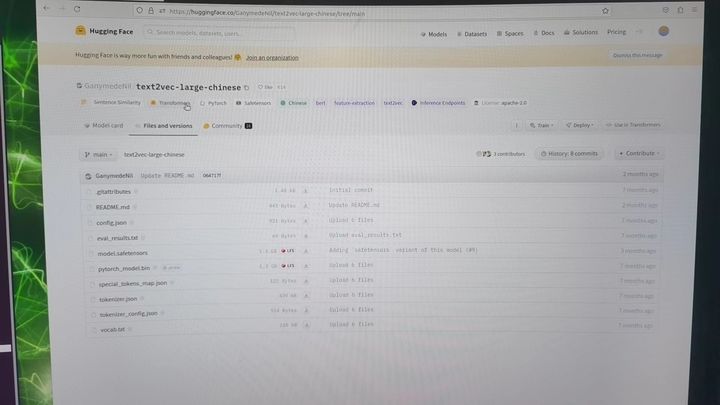Copy the model name with the copy icon

point(247,87)
